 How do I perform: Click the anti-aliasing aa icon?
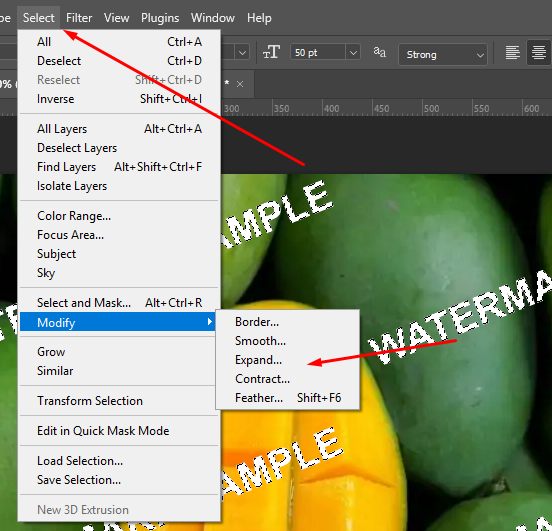click(x=379, y=52)
